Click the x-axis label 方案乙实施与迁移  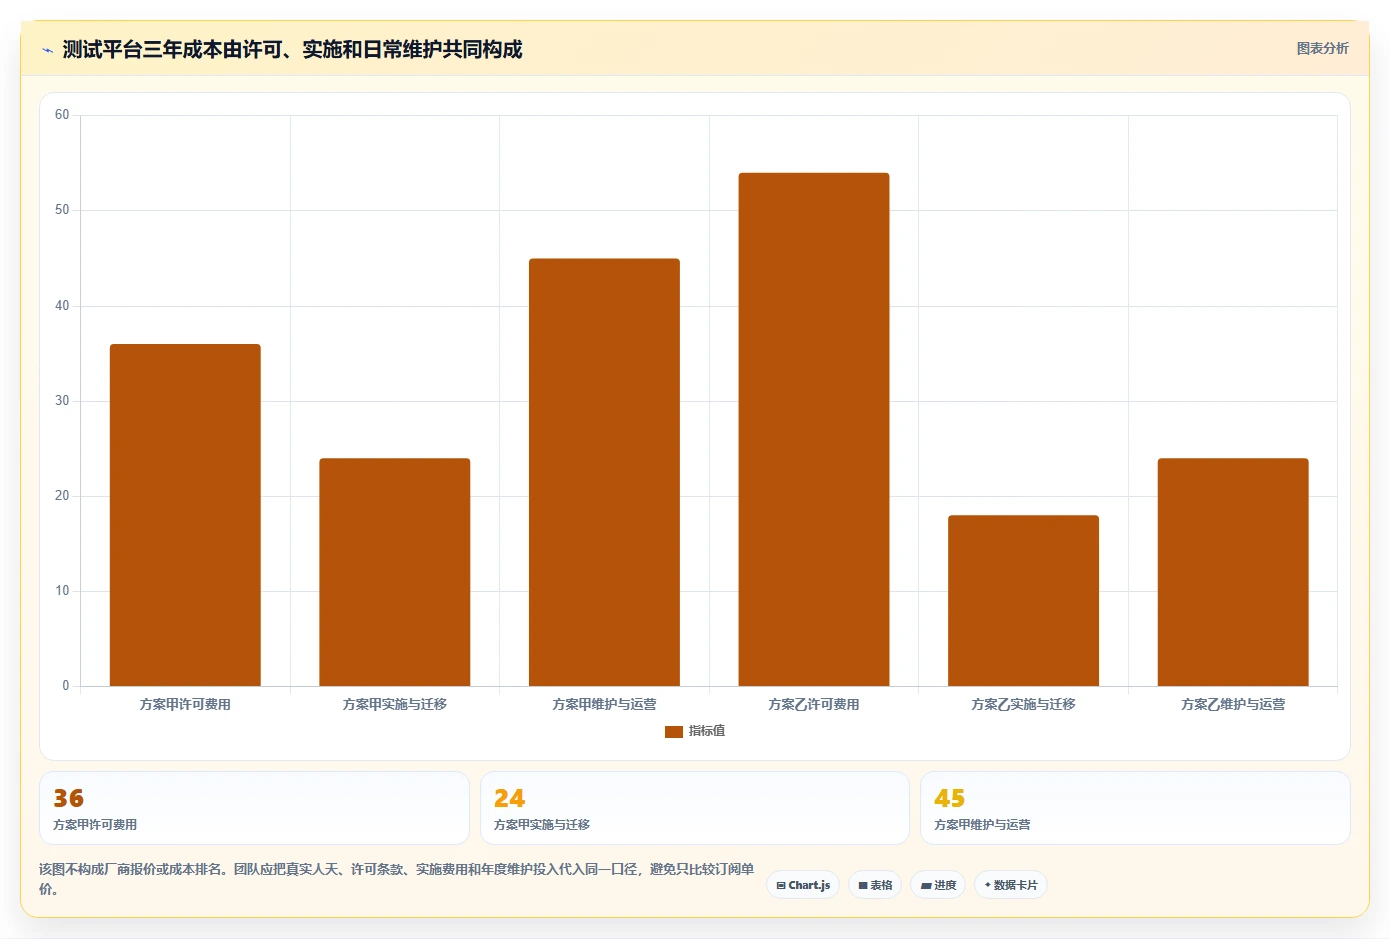1023,704
